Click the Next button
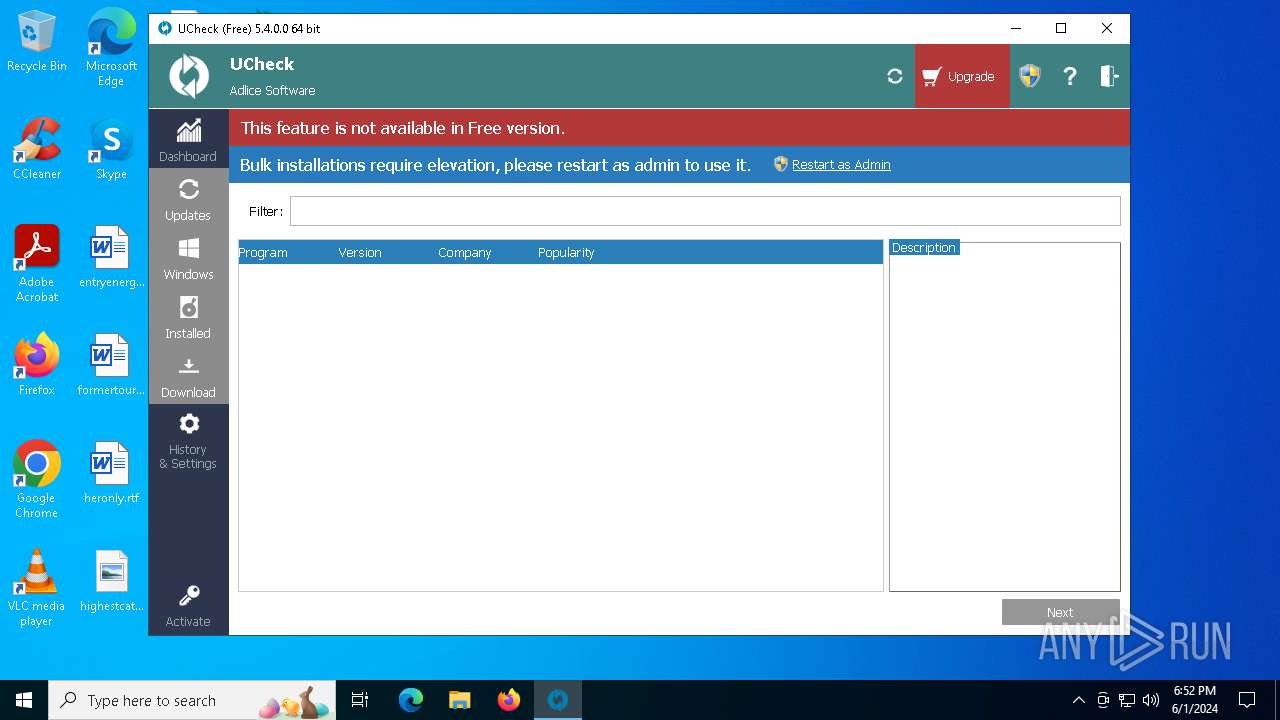The height and width of the screenshot is (720, 1280). pyautogui.click(x=1061, y=612)
